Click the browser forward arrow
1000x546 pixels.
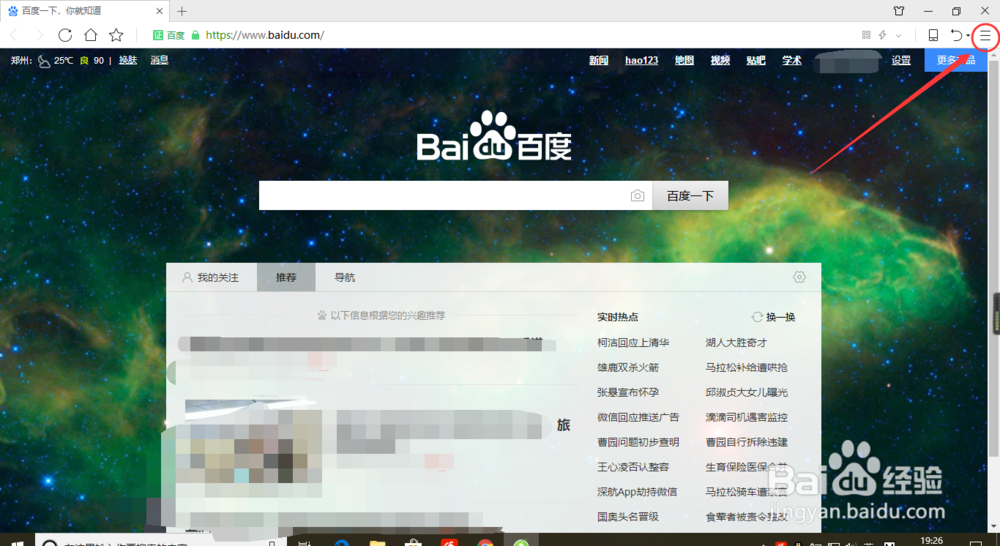[40, 35]
